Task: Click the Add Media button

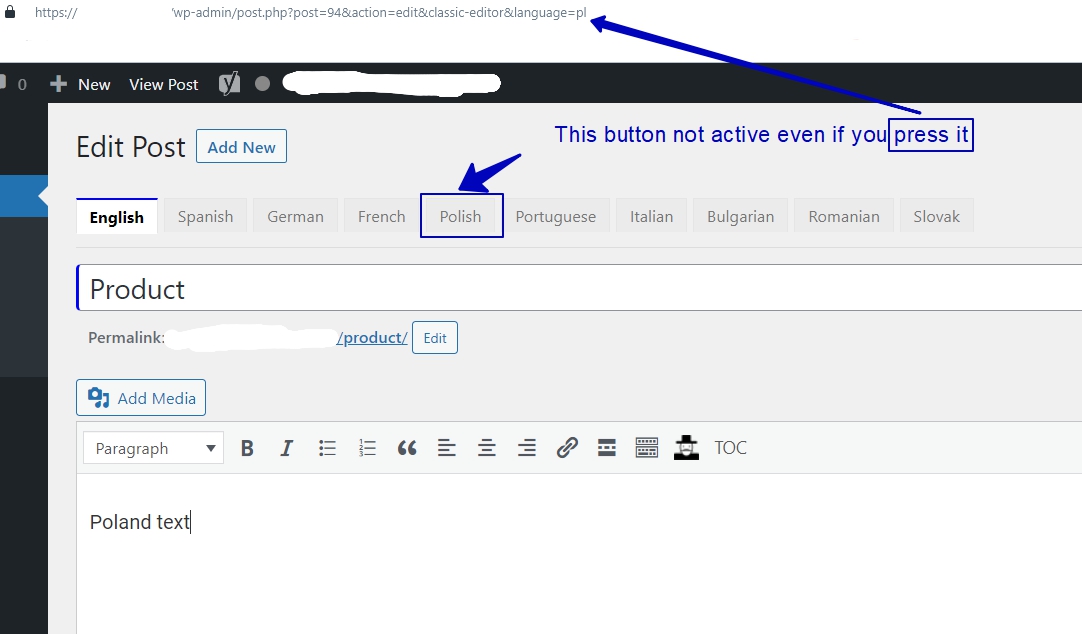Action: 141,398
